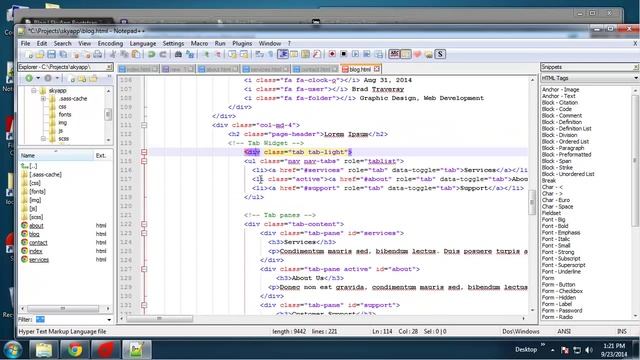The height and width of the screenshot is (360, 640).
Task: Save the current file with the toolbar icon
Action: [x=51, y=54]
